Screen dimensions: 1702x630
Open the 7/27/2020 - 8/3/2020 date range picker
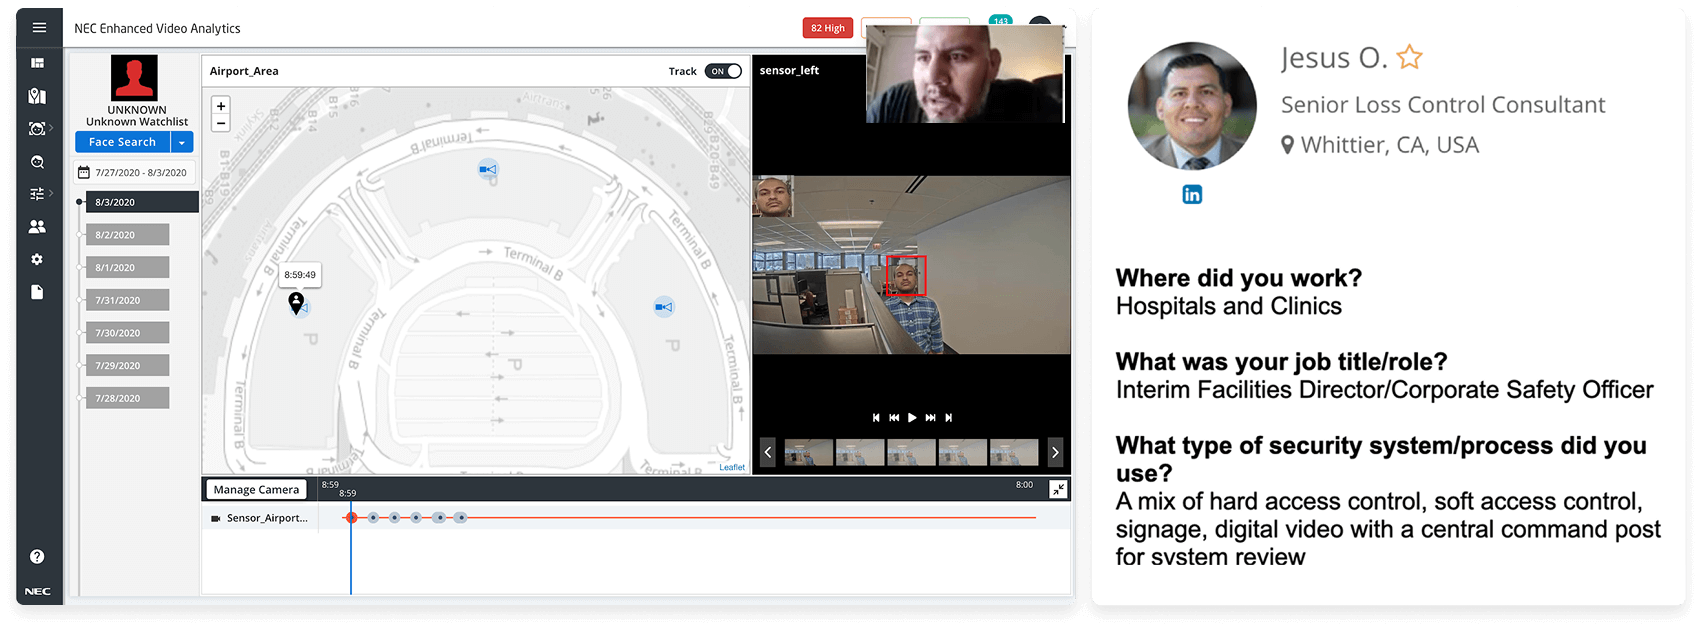pyautogui.click(x=135, y=173)
